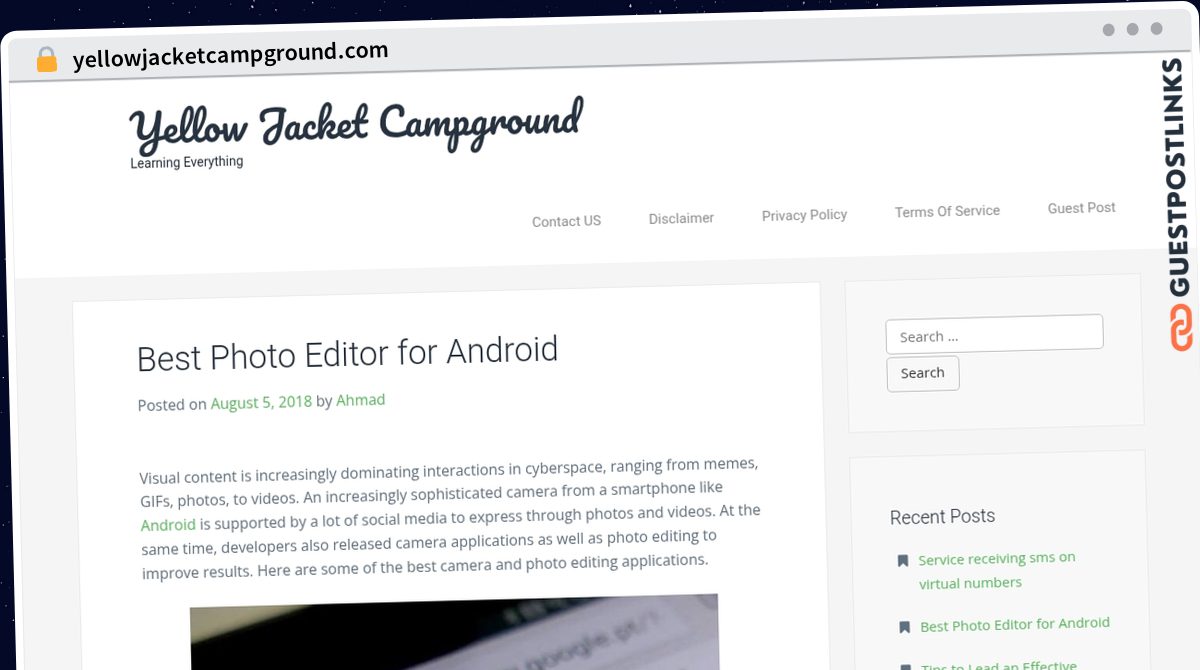The height and width of the screenshot is (670, 1200).
Task: Click the yellowjacketcampground.com address text
Action: point(230,55)
